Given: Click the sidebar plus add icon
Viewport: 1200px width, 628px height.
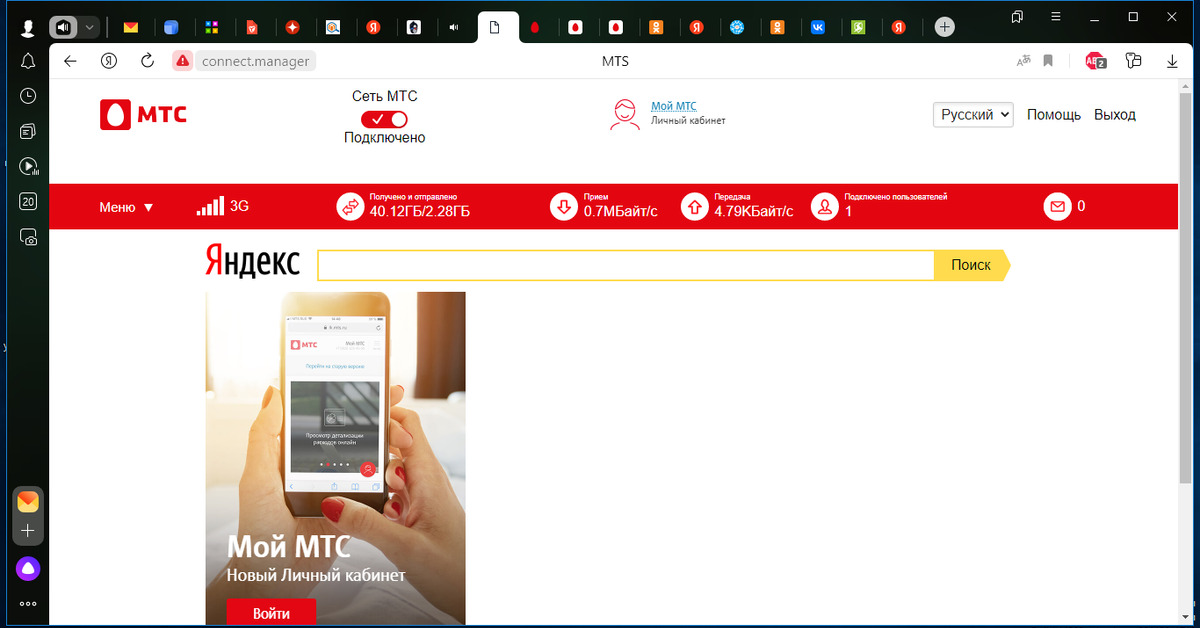Looking at the screenshot, I should pyautogui.click(x=28, y=530).
